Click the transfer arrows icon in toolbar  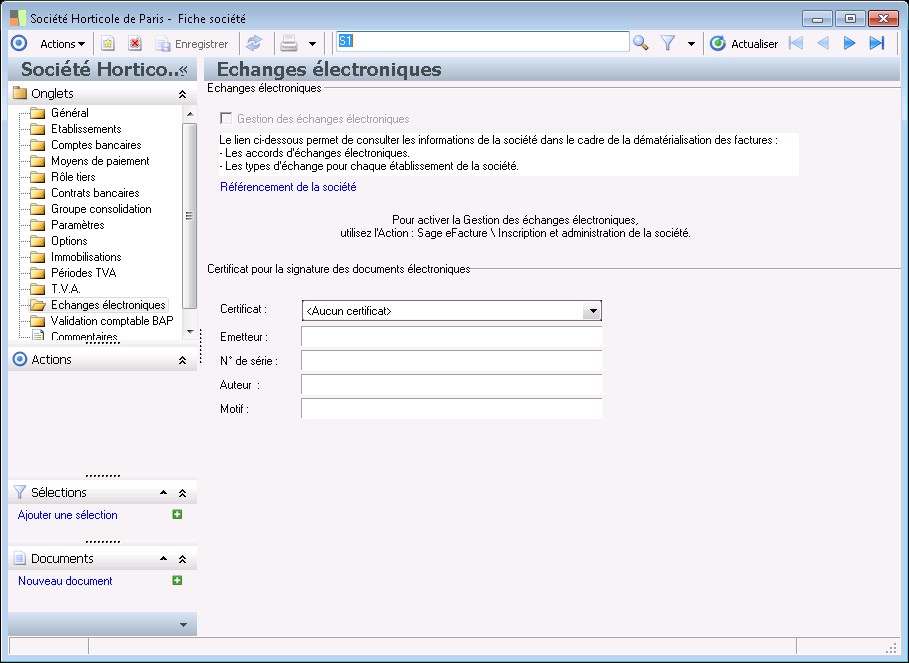[x=254, y=43]
